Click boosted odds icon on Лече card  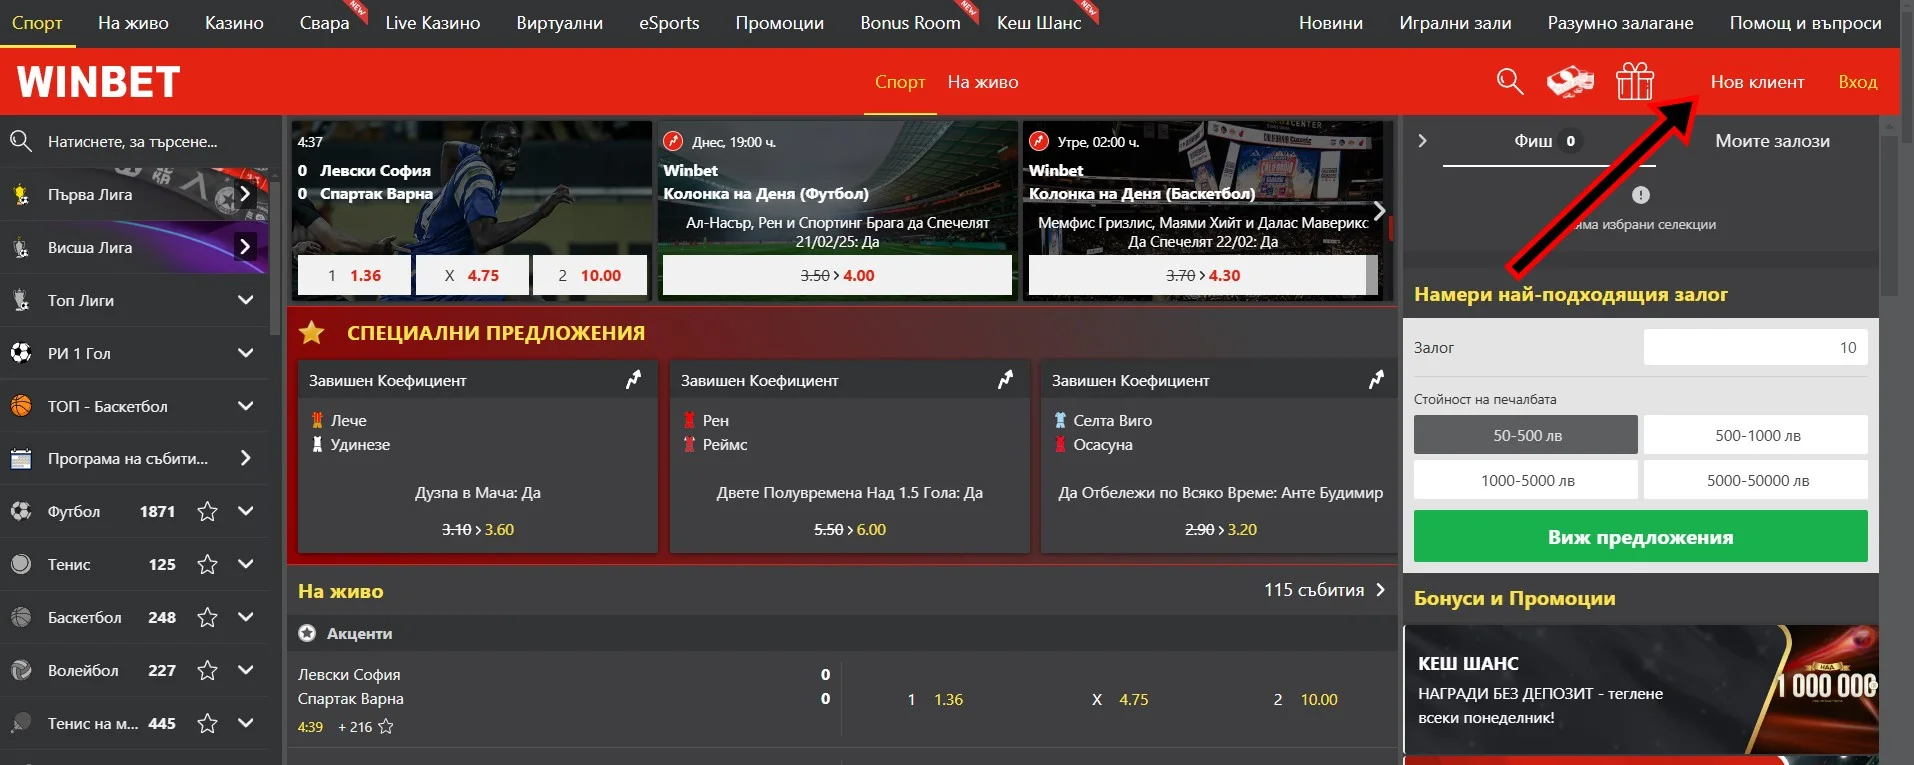pyautogui.click(x=633, y=380)
